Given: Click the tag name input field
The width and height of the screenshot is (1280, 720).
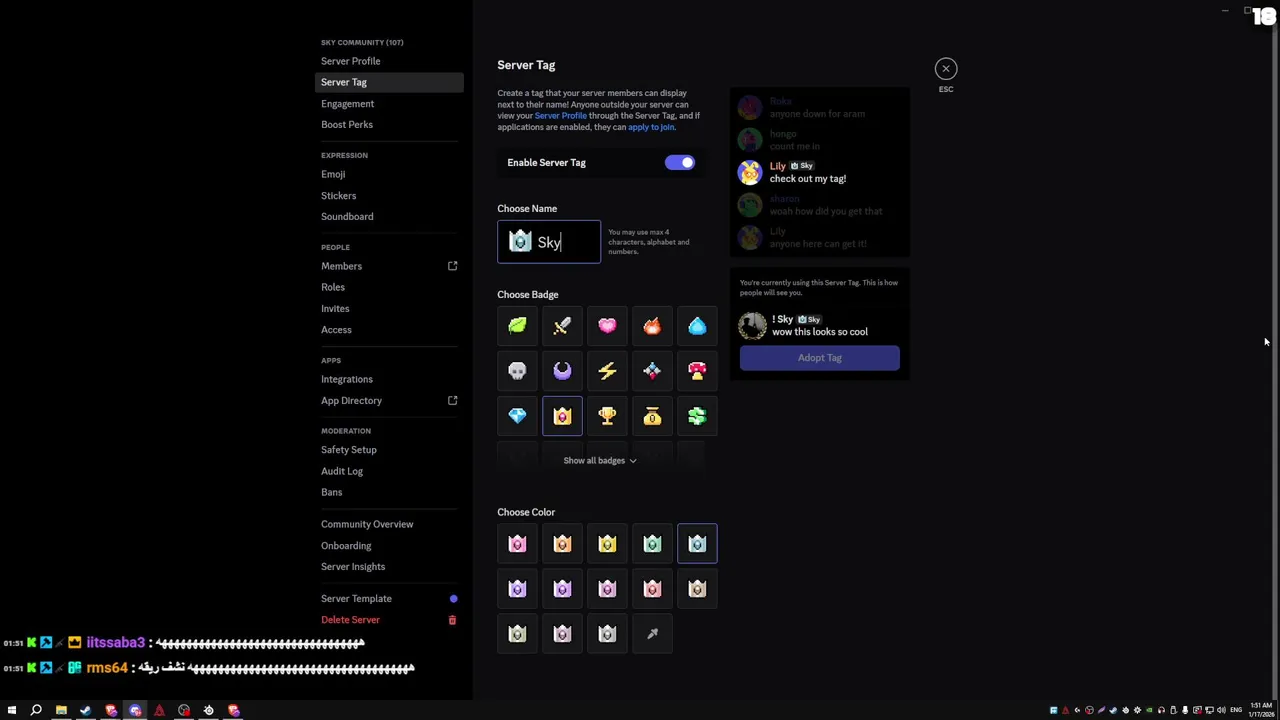Looking at the screenshot, I should click(549, 242).
